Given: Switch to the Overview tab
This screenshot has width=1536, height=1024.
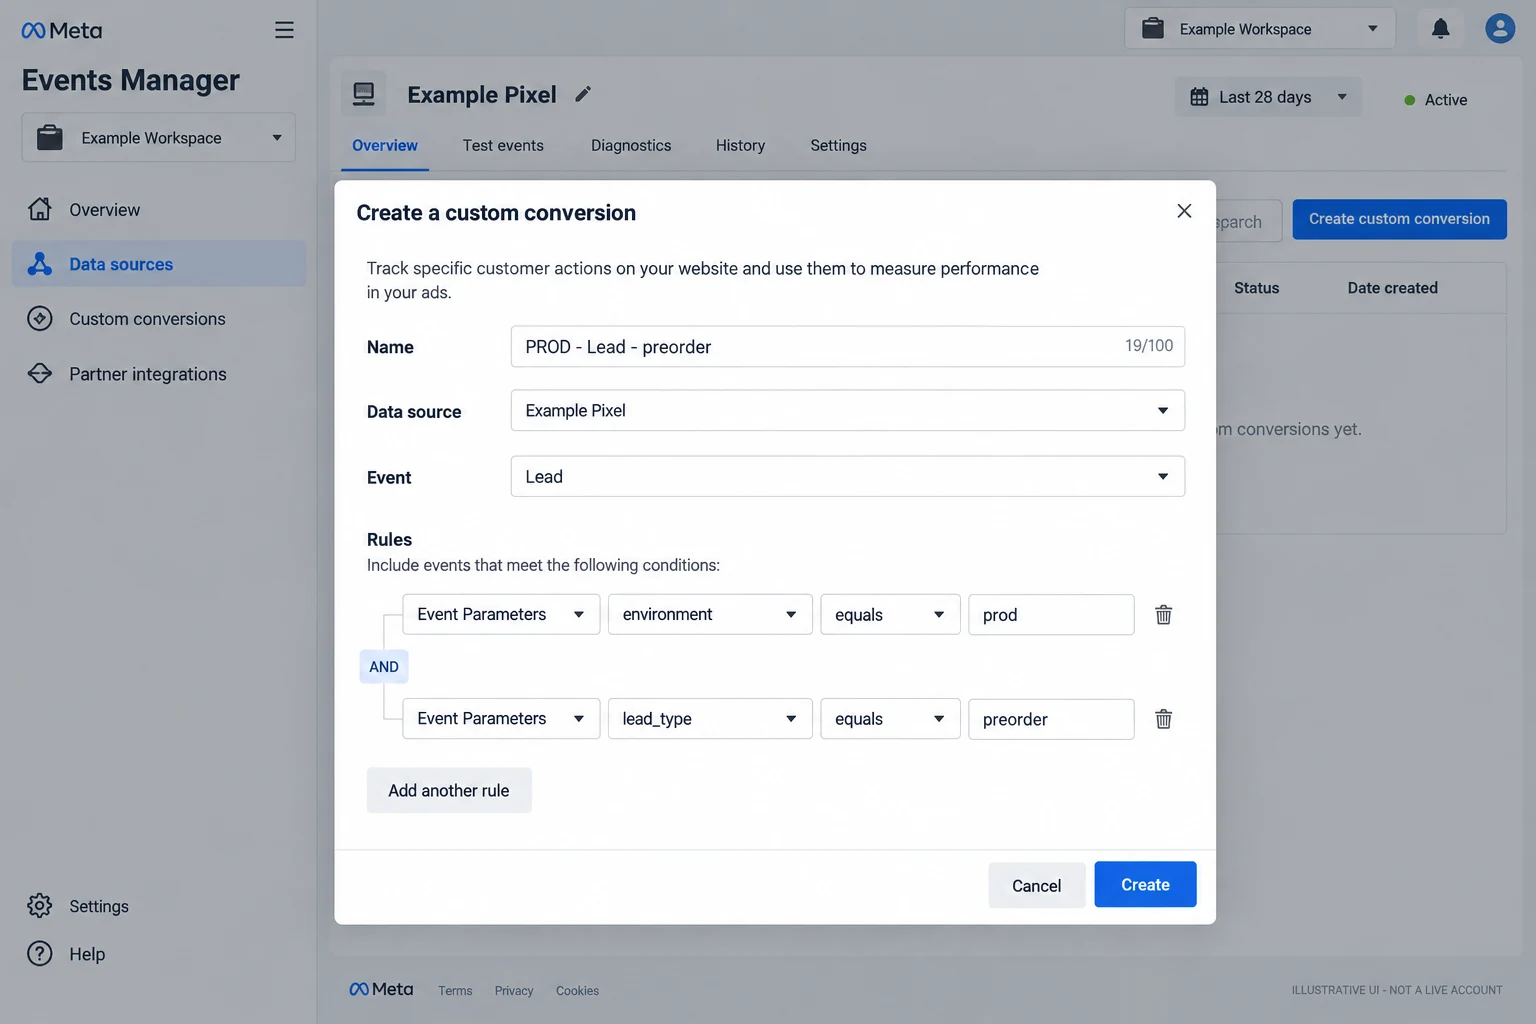Looking at the screenshot, I should click(385, 146).
